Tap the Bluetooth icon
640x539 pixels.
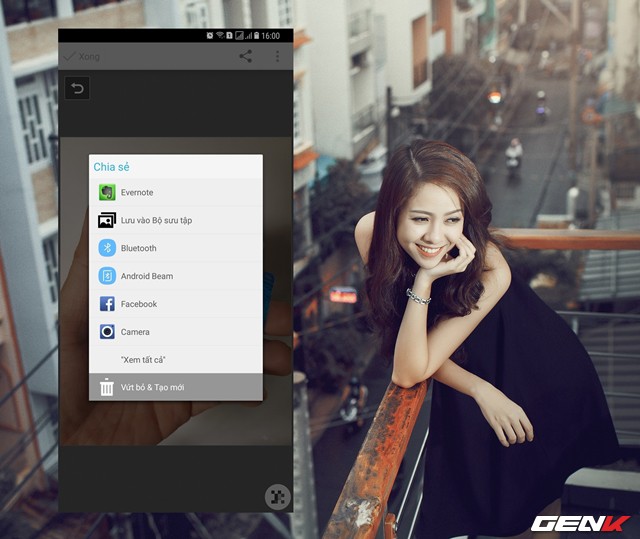point(107,248)
